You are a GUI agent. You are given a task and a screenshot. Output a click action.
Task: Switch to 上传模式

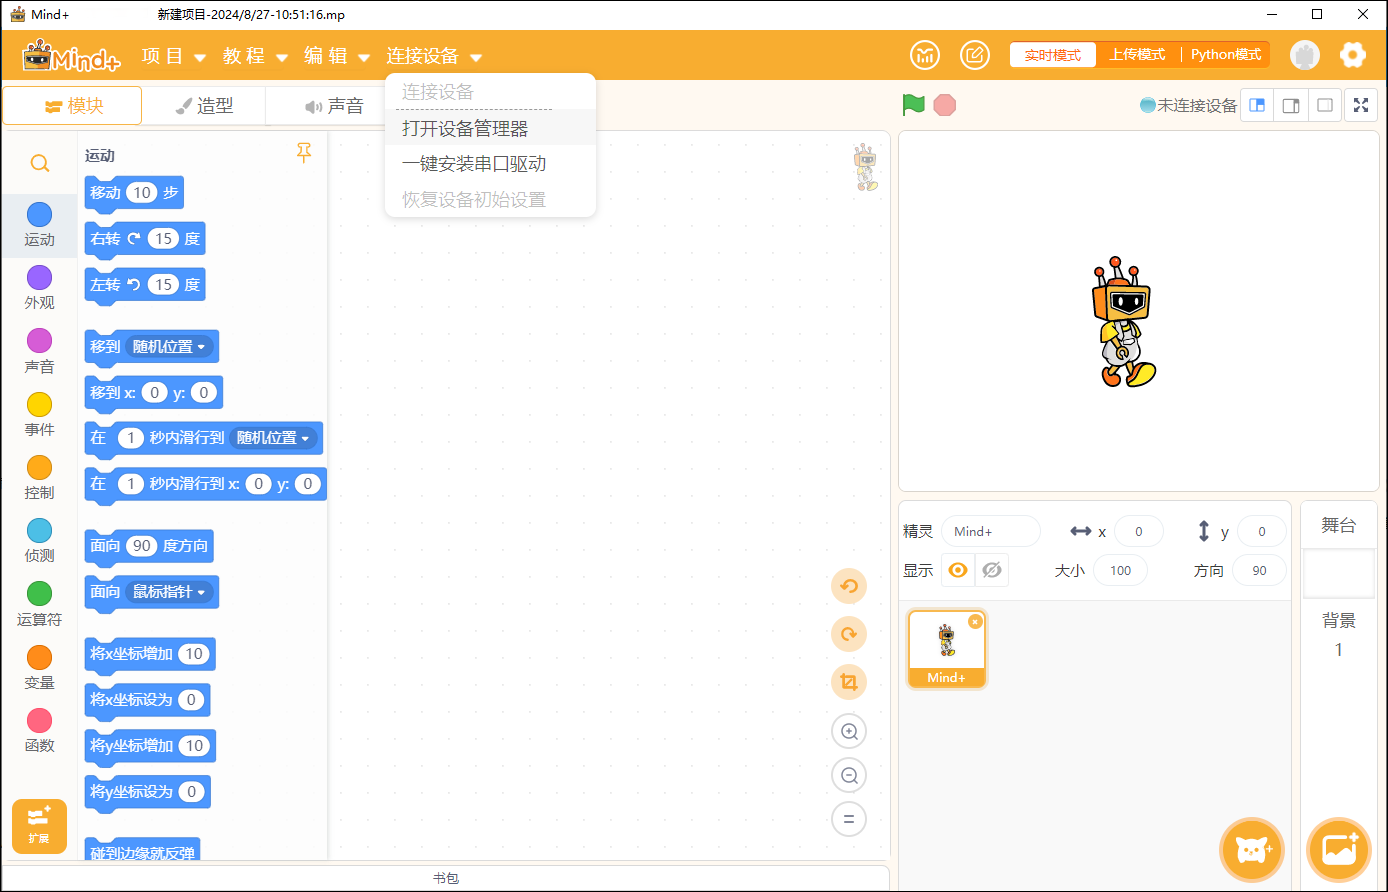pos(1137,55)
